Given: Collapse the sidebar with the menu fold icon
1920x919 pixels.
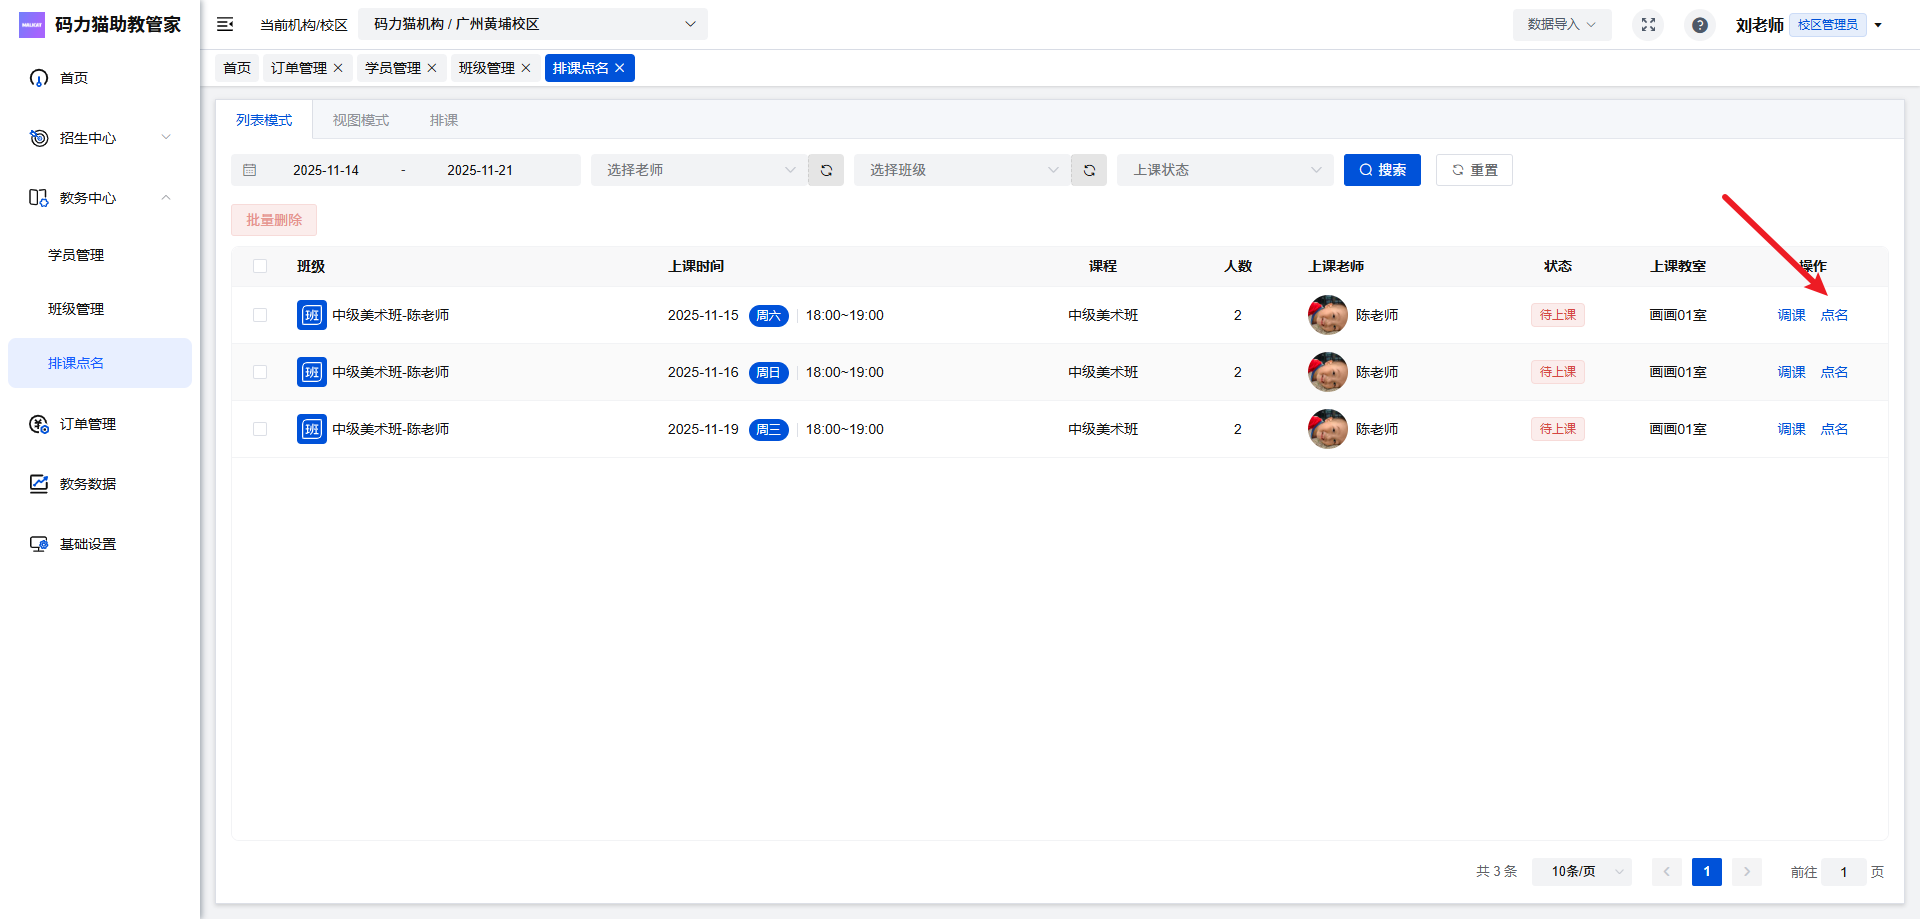Looking at the screenshot, I should [x=225, y=24].
